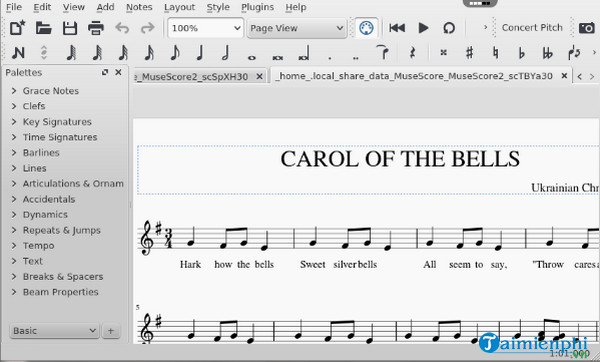Image resolution: width=600 pixels, height=362 pixels.
Task: Add augmentation dot
Action: (x=330, y=58)
